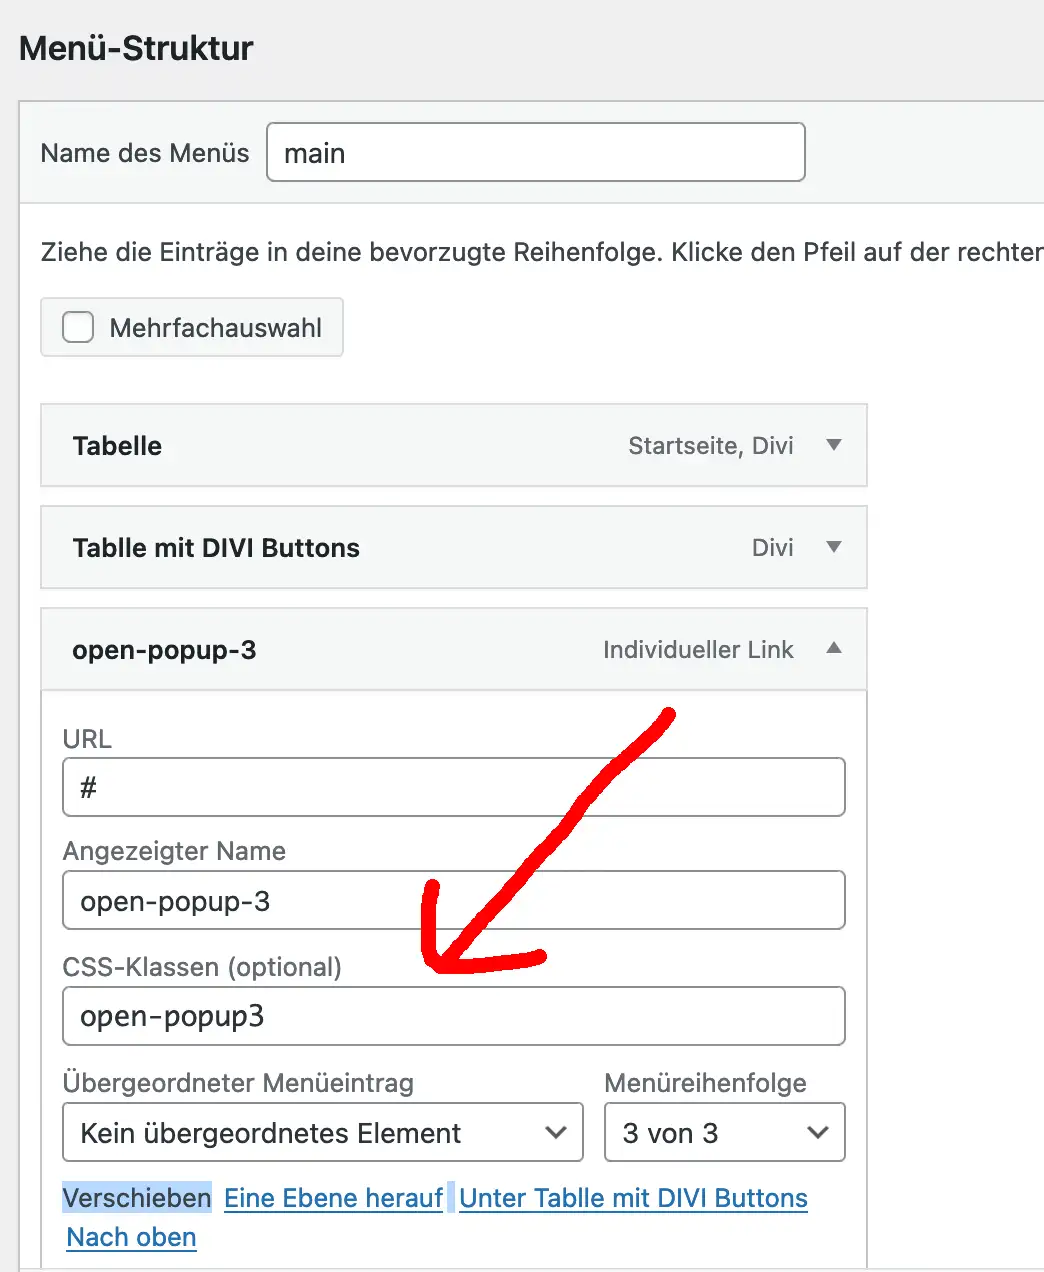This screenshot has height=1272, width=1044.
Task: Select the Tablle mit DIVI Buttons title
Action: point(216,548)
